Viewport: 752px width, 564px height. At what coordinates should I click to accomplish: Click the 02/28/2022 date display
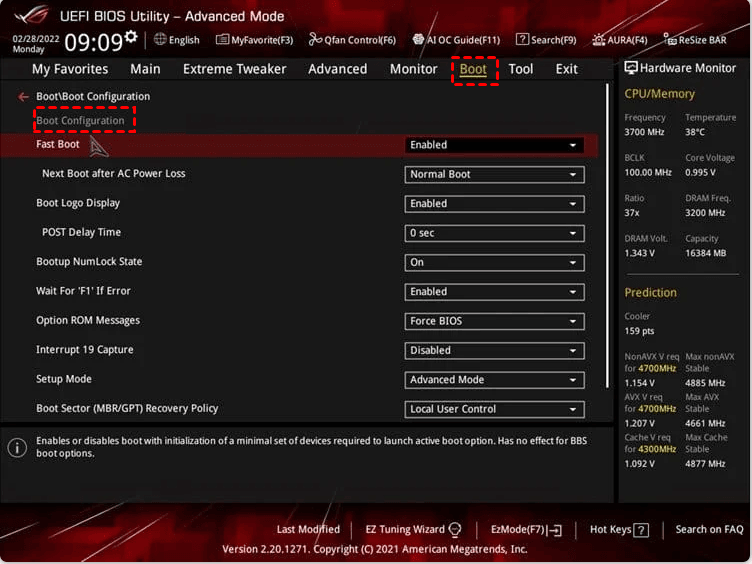point(36,39)
